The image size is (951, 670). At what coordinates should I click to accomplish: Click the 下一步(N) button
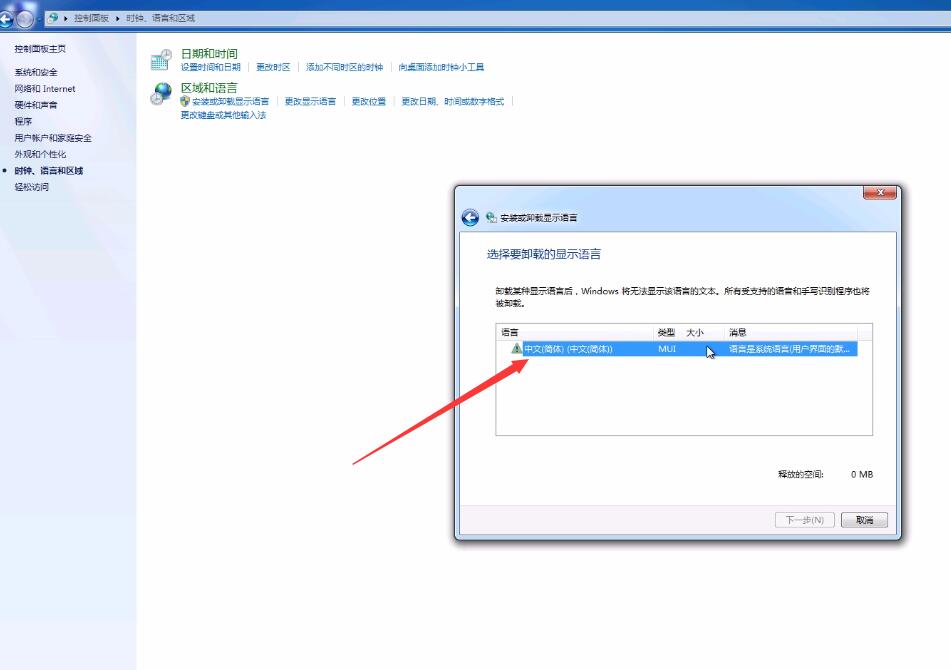(805, 520)
